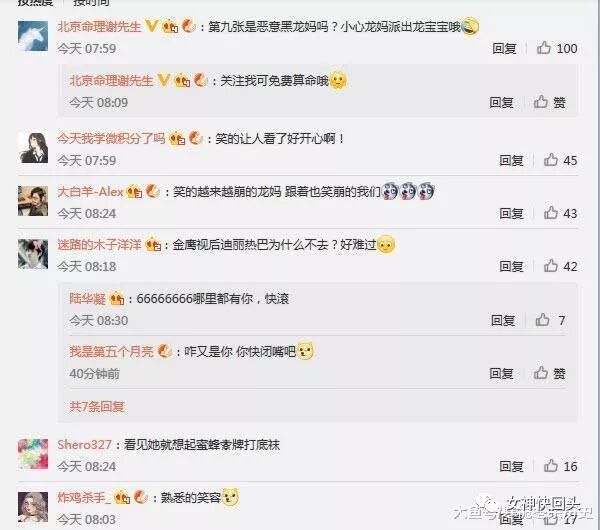
Task: Switch to 按时间 sort tab
Action: tap(91, 2)
